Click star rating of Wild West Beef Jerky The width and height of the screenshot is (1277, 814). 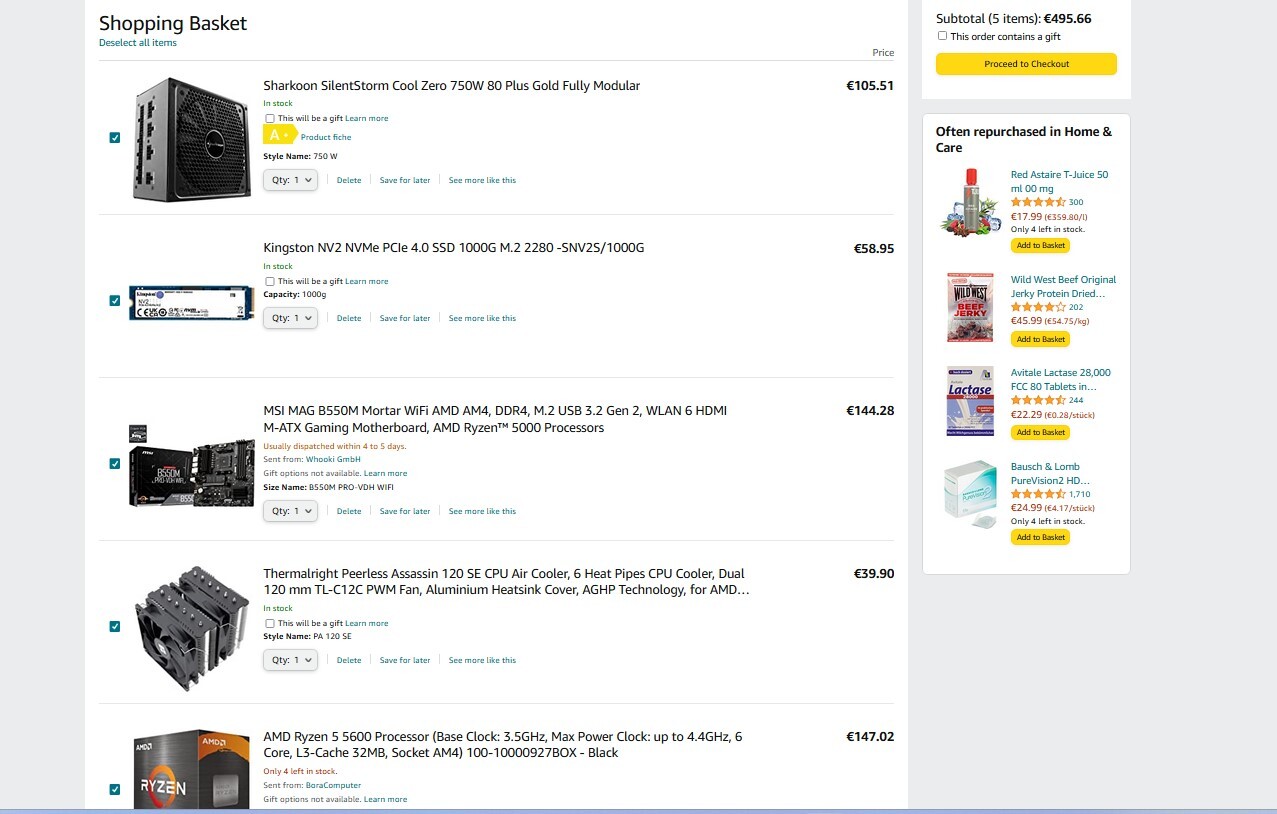click(x=1038, y=307)
